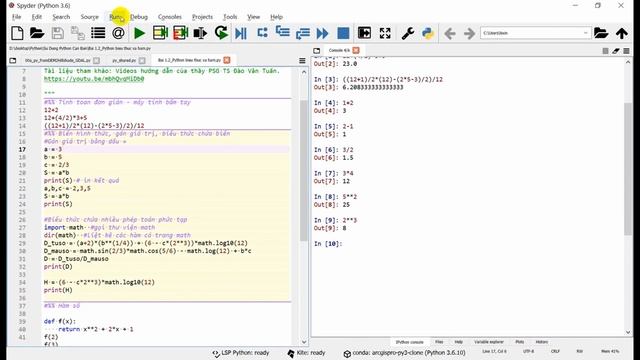
Task: Click the @ symbol finder icon
Action: point(118,33)
